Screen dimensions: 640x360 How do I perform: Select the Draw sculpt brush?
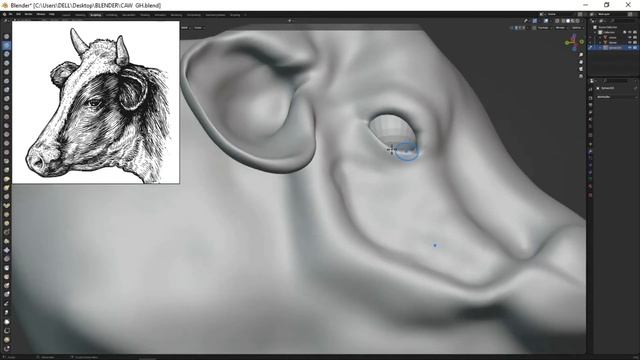pos(7,36)
